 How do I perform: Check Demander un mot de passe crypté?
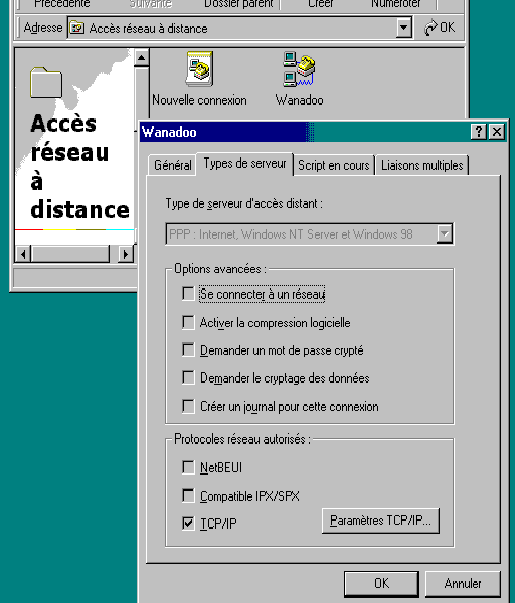click(x=188, y=350)
